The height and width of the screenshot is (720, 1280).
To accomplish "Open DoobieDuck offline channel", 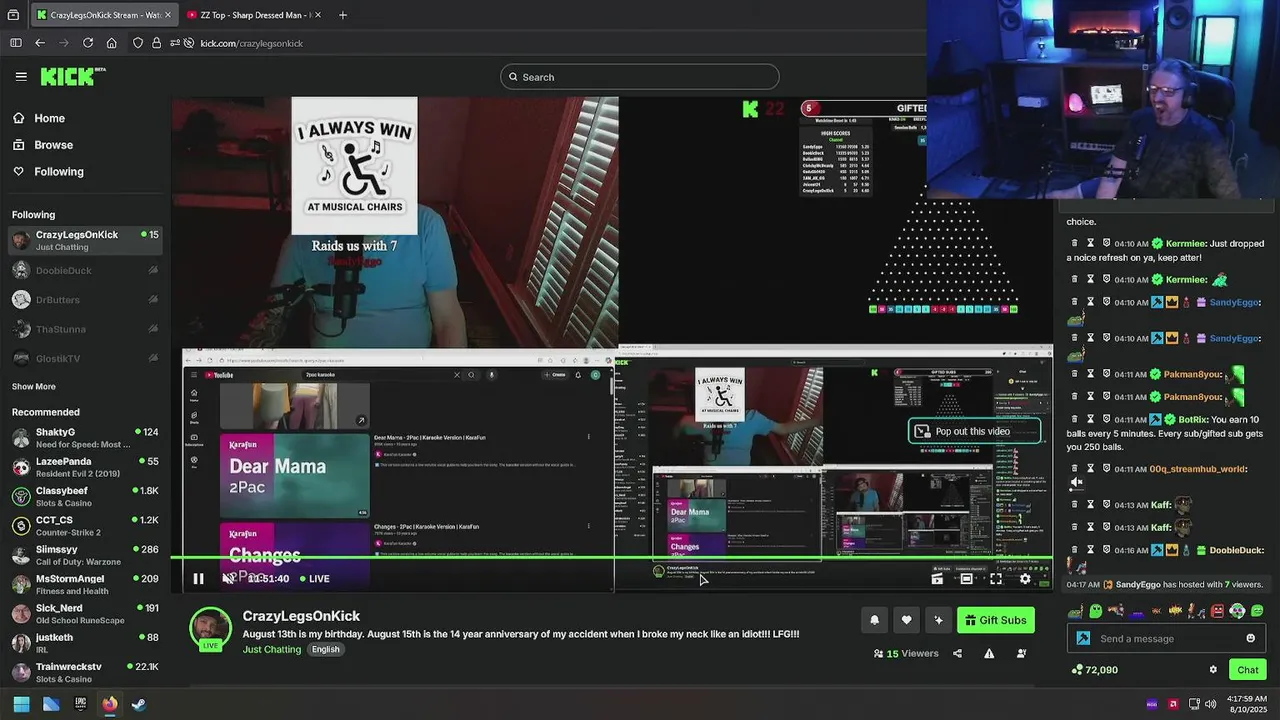I will (x=85, y=270).
